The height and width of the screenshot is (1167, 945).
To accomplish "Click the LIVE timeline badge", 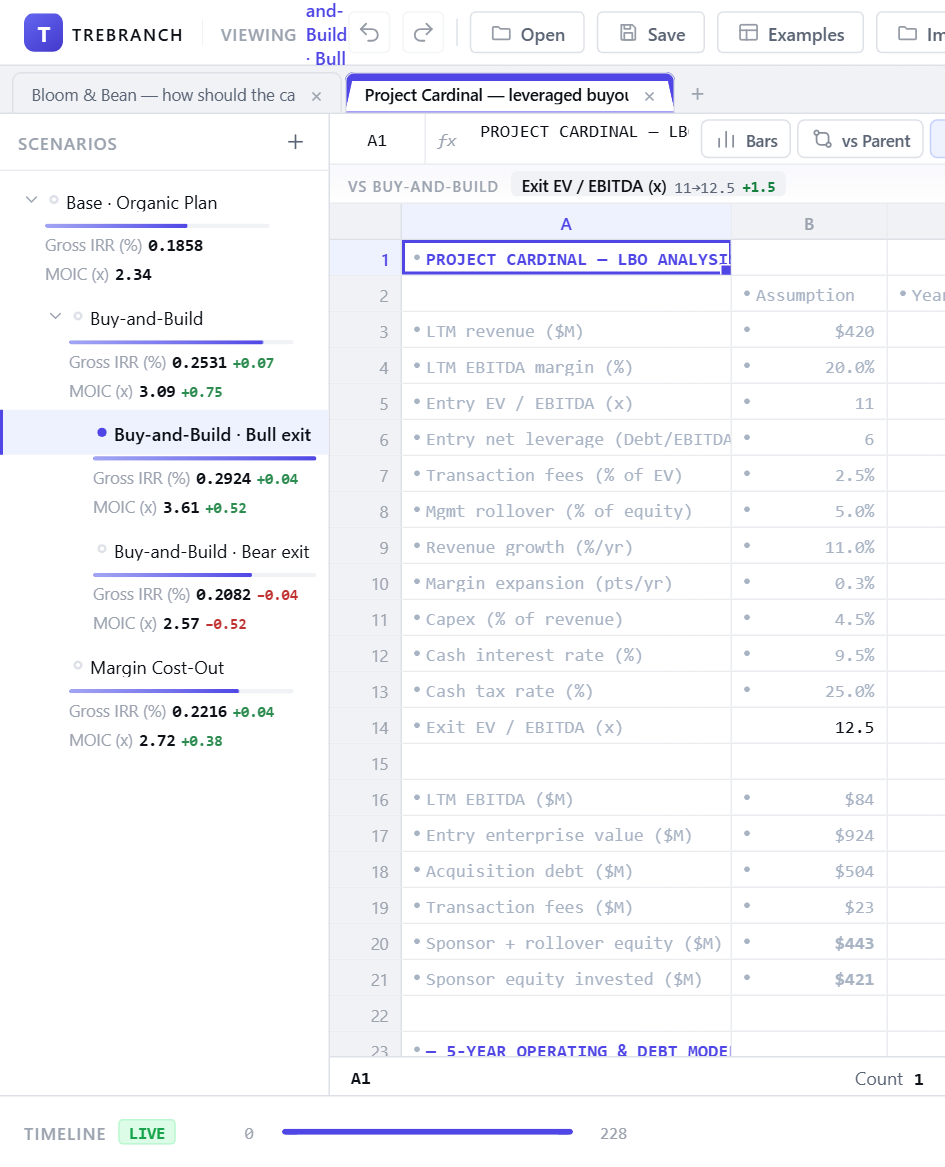I will pyautogui.click(x=147, y=1133).
